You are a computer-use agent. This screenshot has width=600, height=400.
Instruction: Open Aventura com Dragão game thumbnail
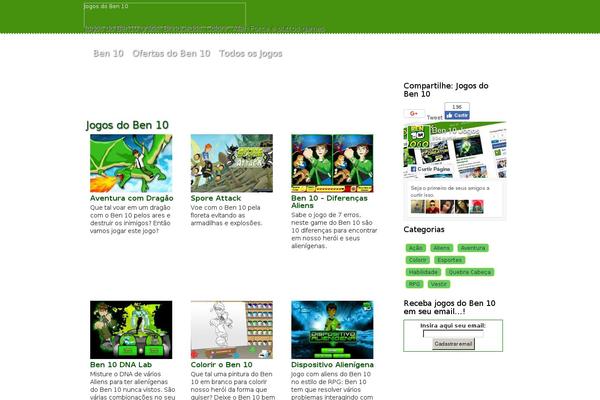pyautogui.click(x=131, y=163)
